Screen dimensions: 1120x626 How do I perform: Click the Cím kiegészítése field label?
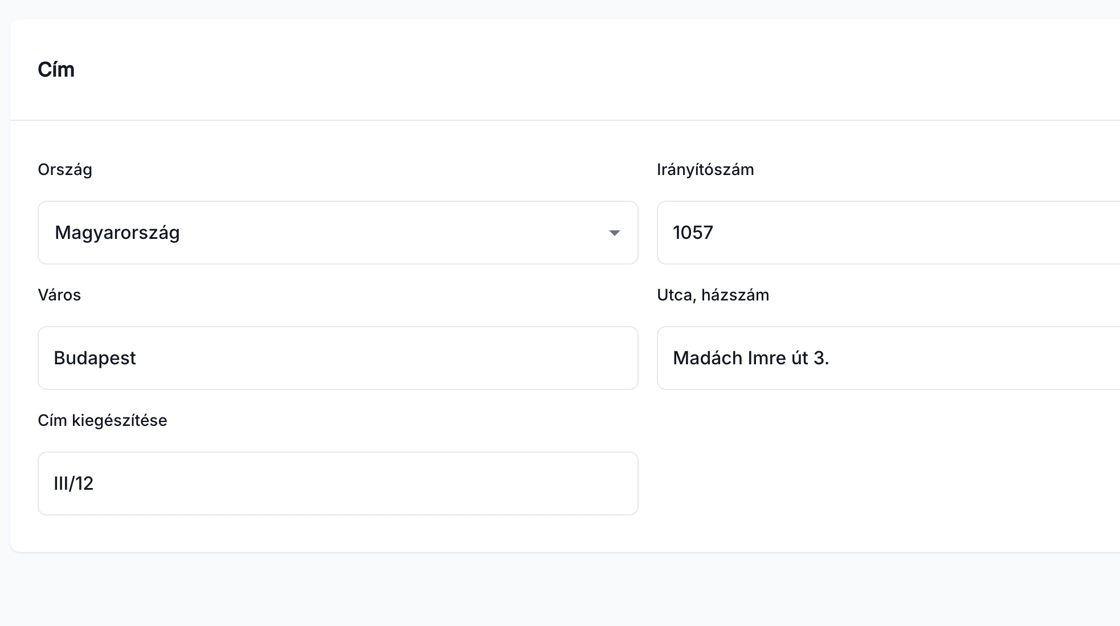(102, 421)
